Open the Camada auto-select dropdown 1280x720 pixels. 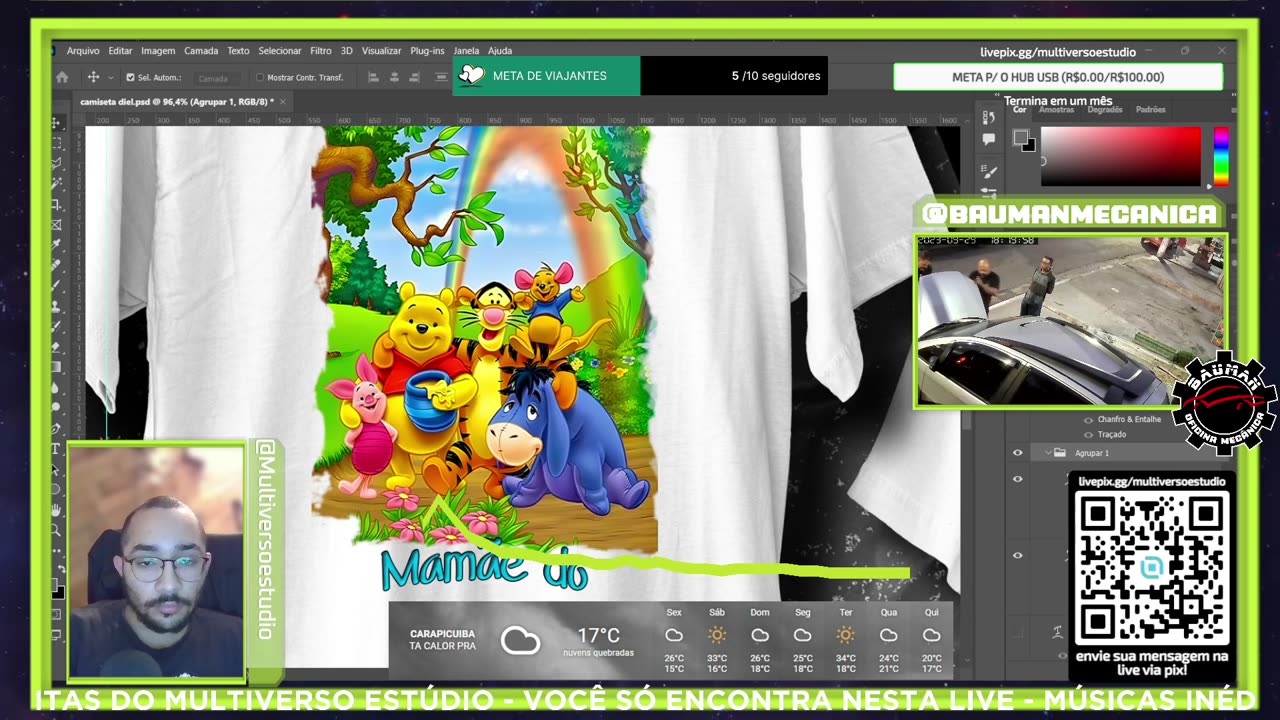coord(217,78)
